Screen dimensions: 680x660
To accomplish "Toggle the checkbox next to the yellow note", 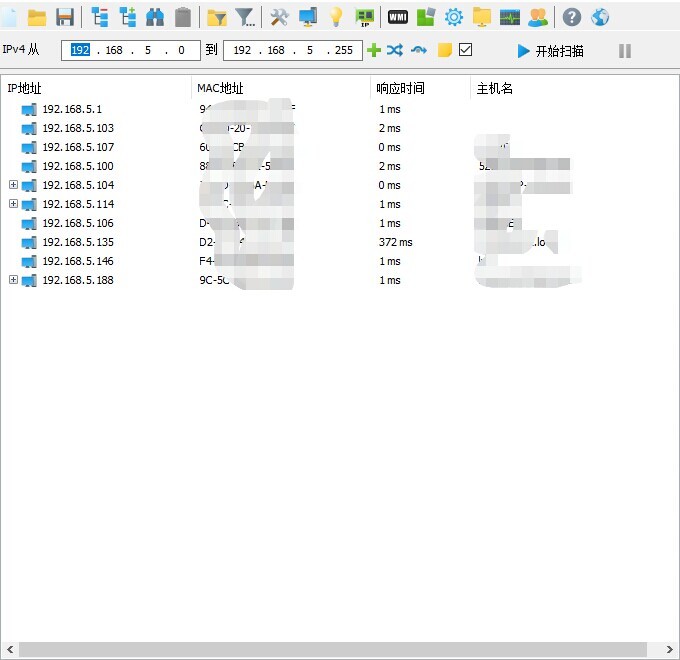I will [x=465, y=49].
